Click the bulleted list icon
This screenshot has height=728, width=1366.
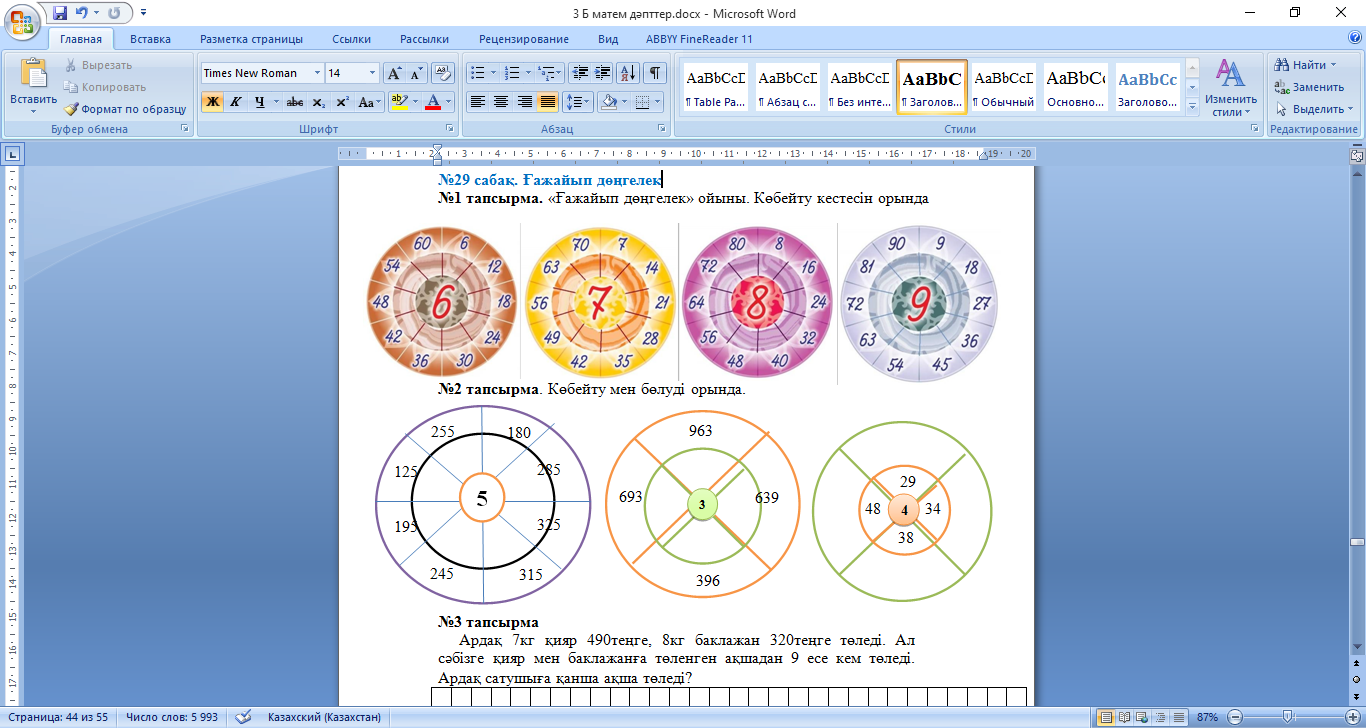pyautogui.click(x=478, y=73)
